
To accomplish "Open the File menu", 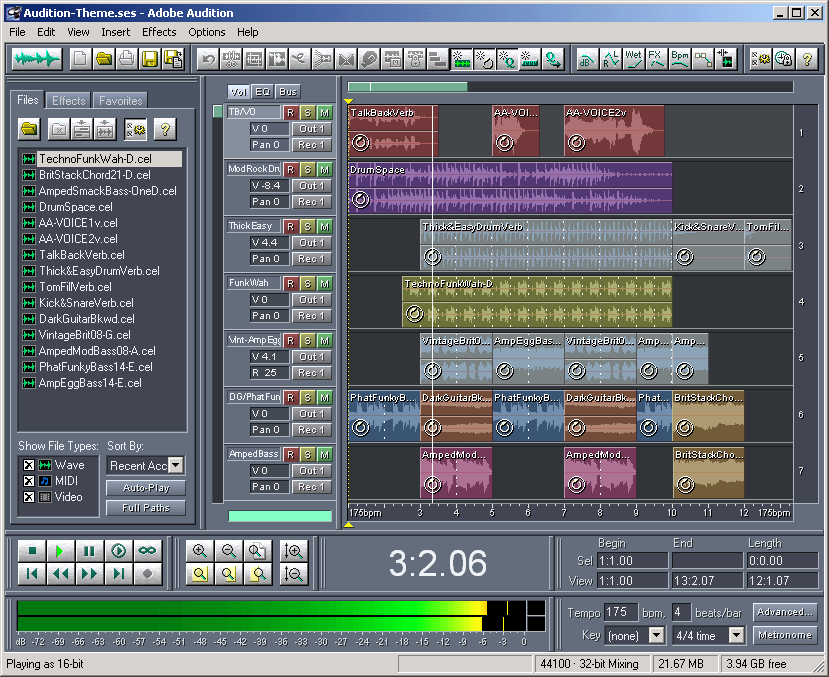I will [17, 32].
